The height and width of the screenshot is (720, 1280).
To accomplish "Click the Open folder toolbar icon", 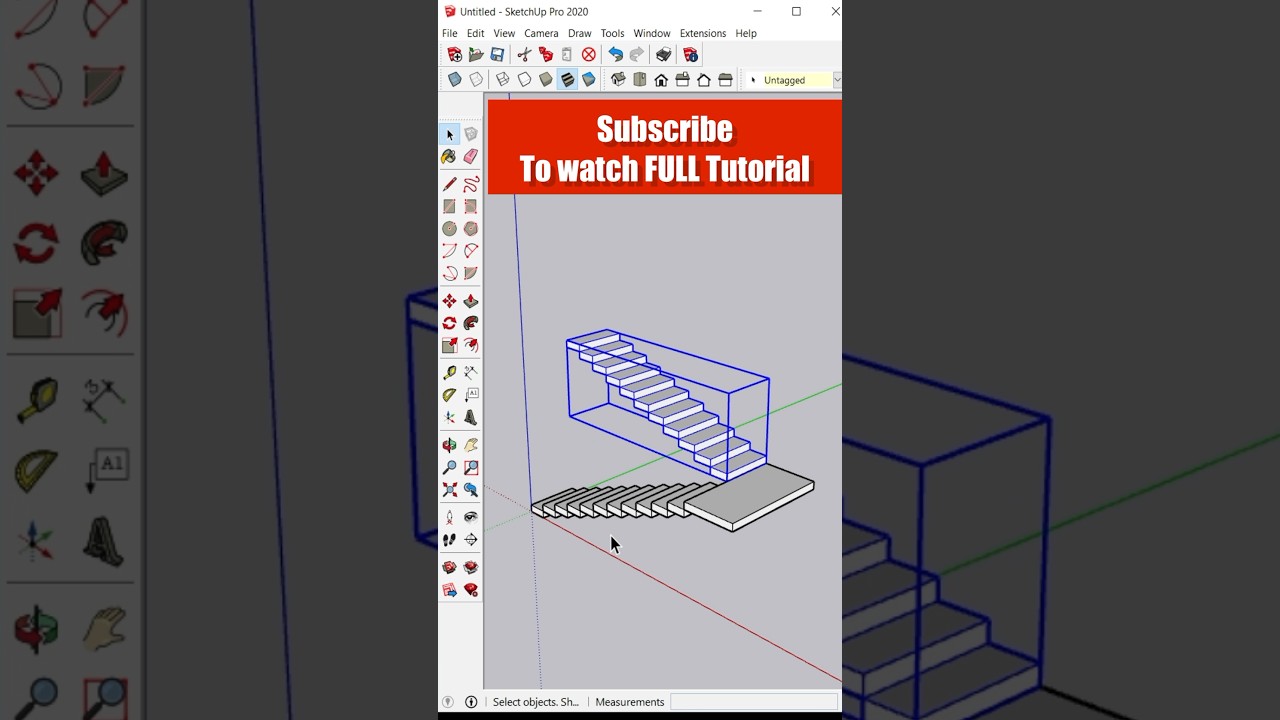I will [476, 55].
